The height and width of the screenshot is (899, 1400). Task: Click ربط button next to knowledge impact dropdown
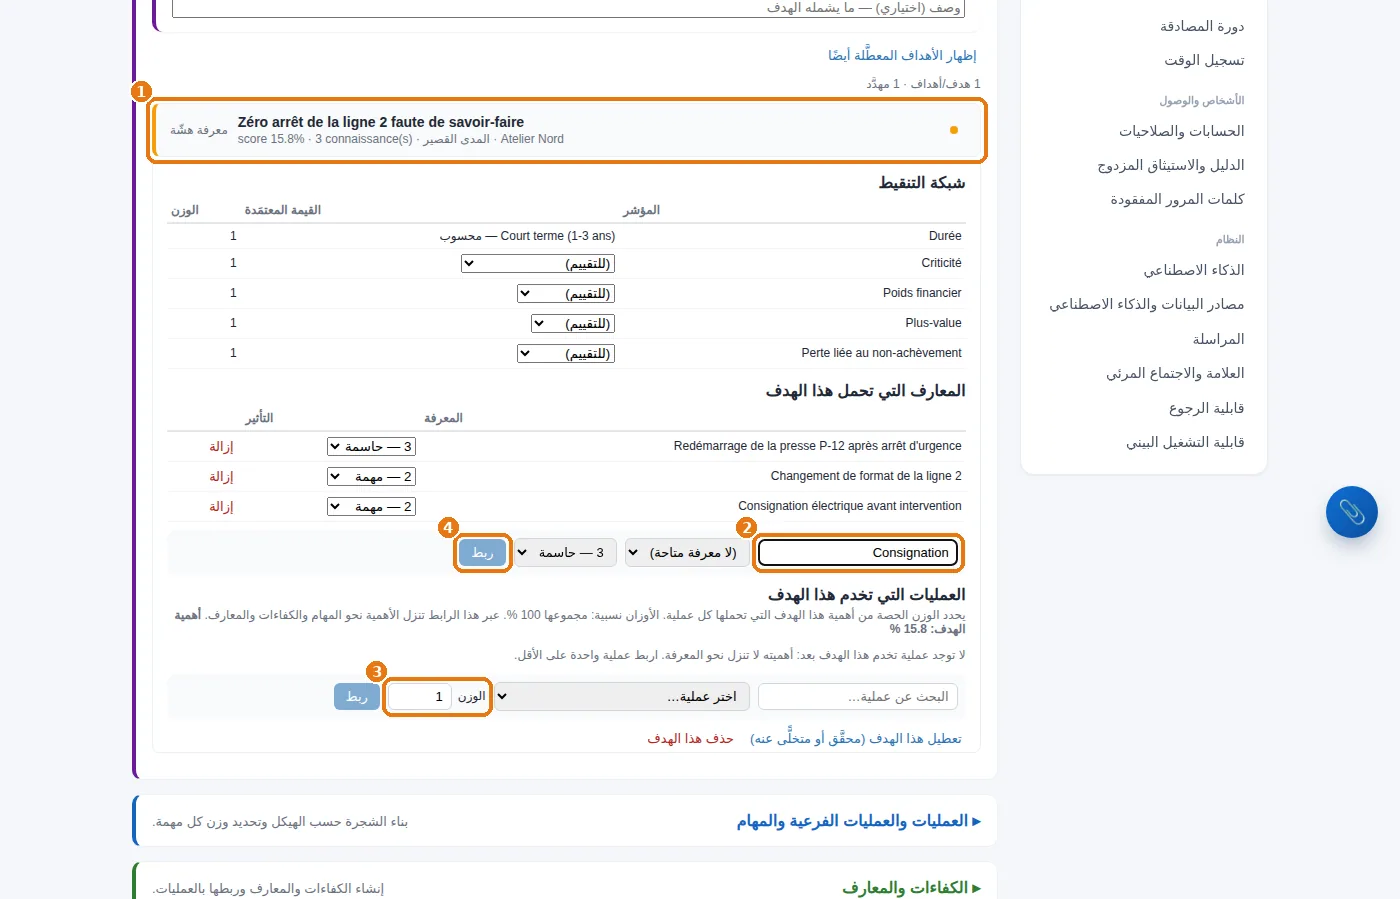483,552
